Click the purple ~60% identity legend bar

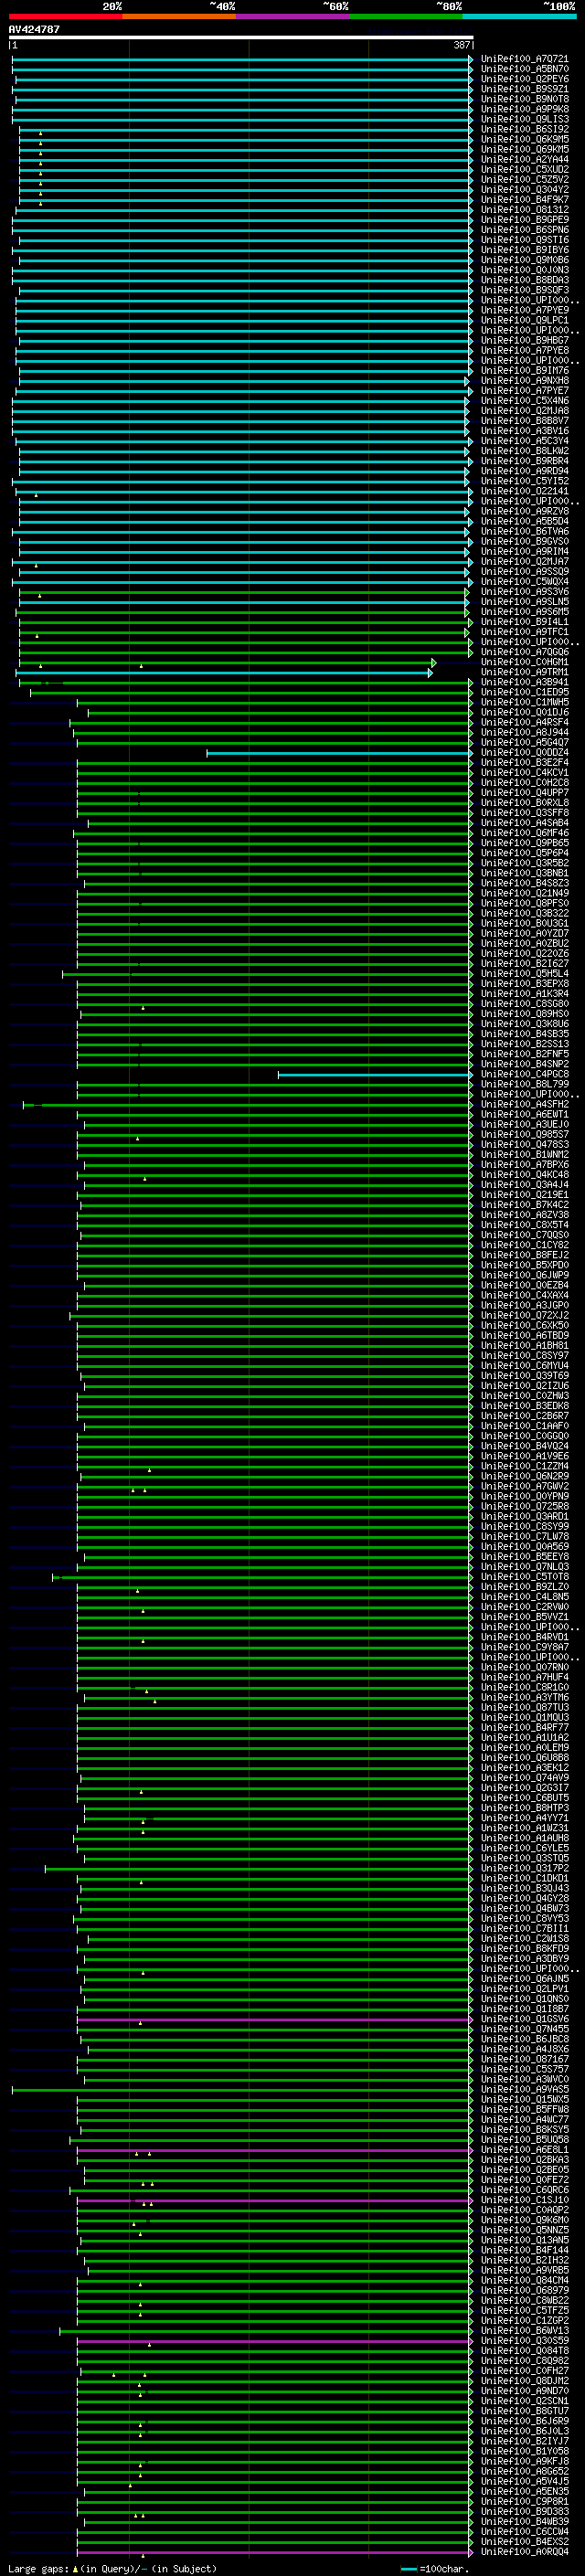coord(293,16)
